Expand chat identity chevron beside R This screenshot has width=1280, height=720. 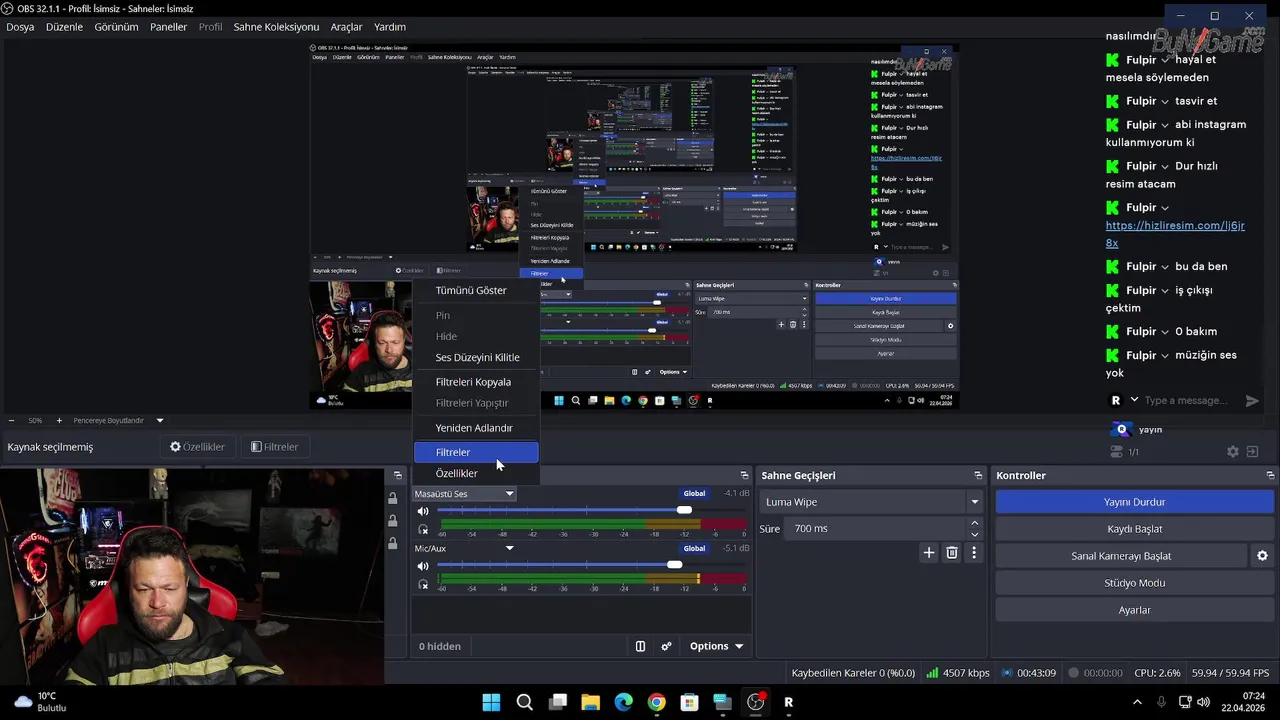pyautogui.click(x=1134, y=400)
